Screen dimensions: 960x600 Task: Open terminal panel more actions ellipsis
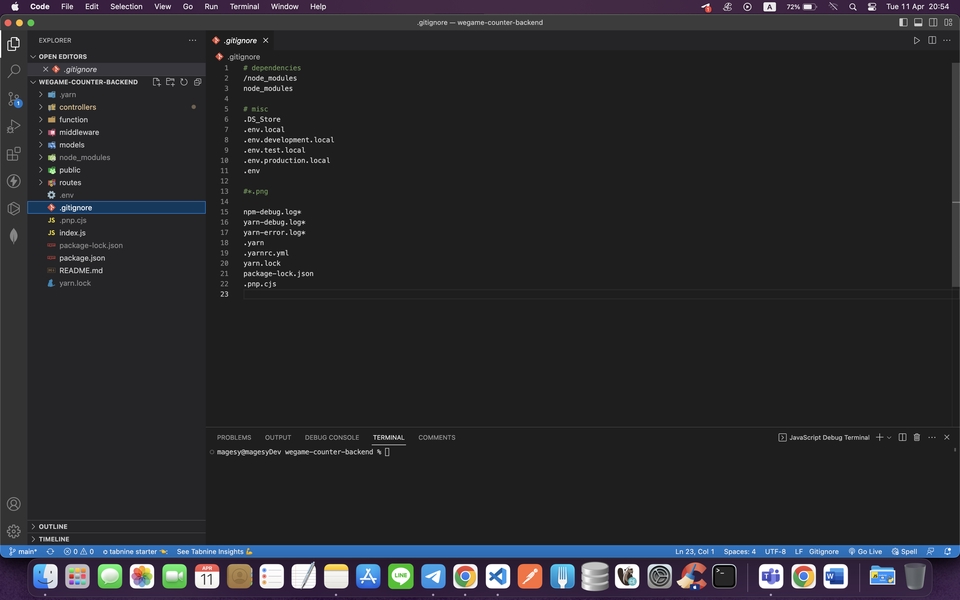(932, 437)
